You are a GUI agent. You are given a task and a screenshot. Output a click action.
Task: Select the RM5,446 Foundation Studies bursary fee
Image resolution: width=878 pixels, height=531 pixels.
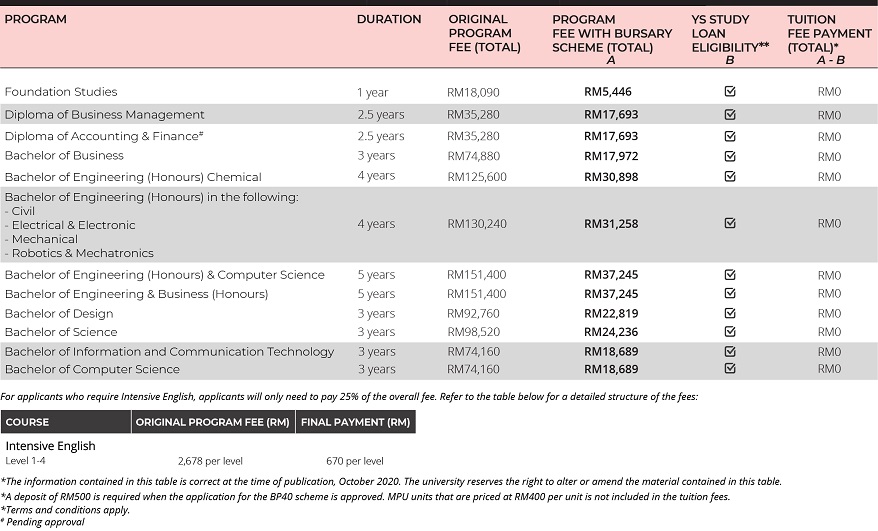click(x=609, y=92)
